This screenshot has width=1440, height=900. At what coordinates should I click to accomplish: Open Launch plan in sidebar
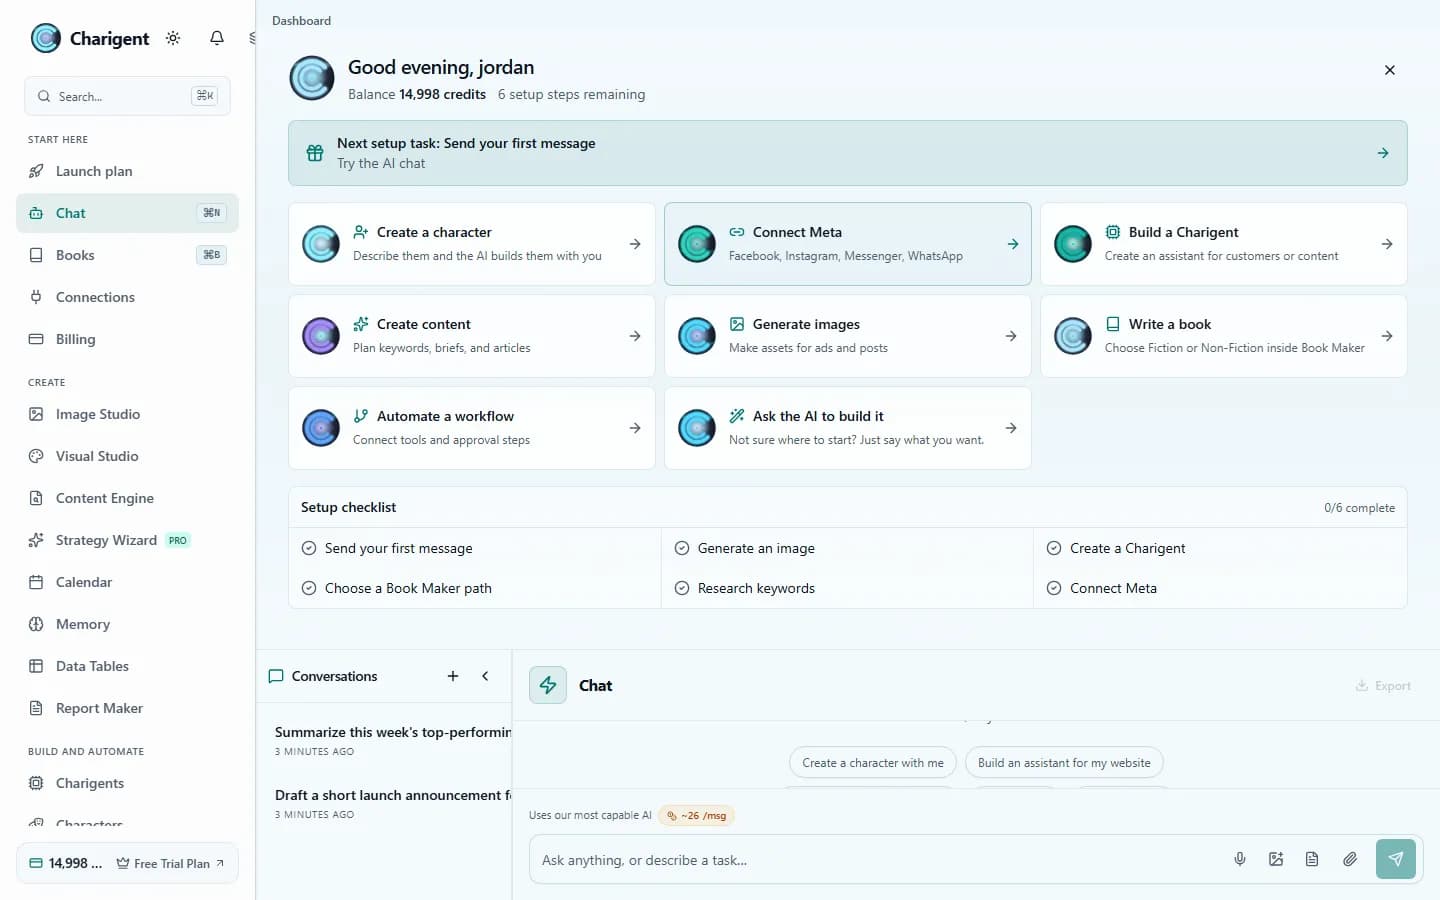[x=127, y=171]
